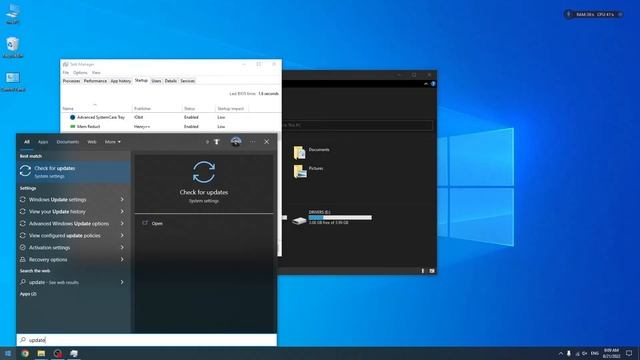Open the More dropdown in search filters
The width and height of the screenshot is (640, 360).
pos(113,142)
